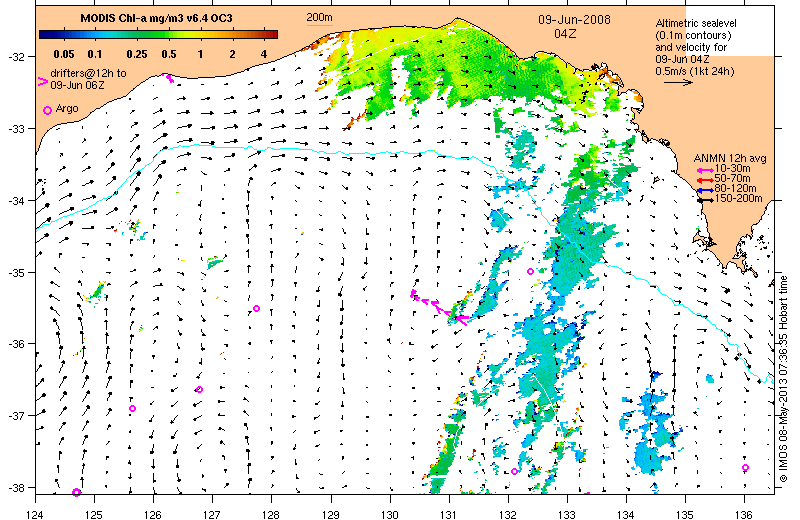Click the coastal drifter marker near 126.2E 32.3S
This screenshot has width=800, height=520.
pos(168,78)
